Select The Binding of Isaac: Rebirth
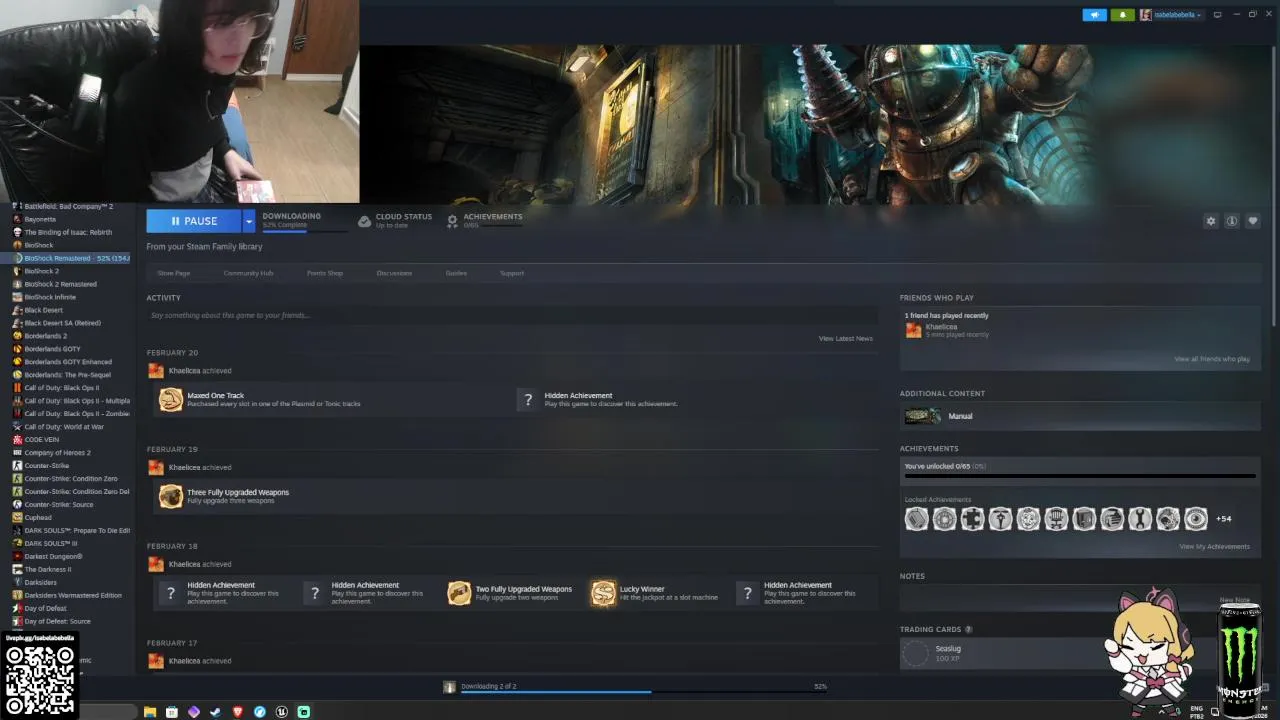The height and width of the screenshot is (720, 1280). pyautogui.click(x=68, y=232)
